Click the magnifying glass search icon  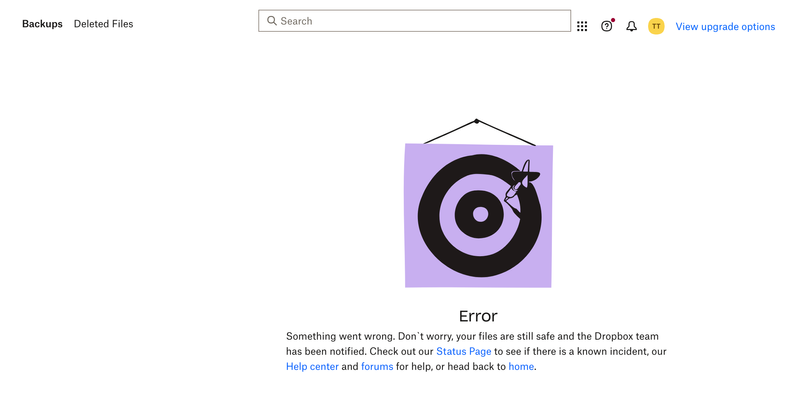[272, 21]
